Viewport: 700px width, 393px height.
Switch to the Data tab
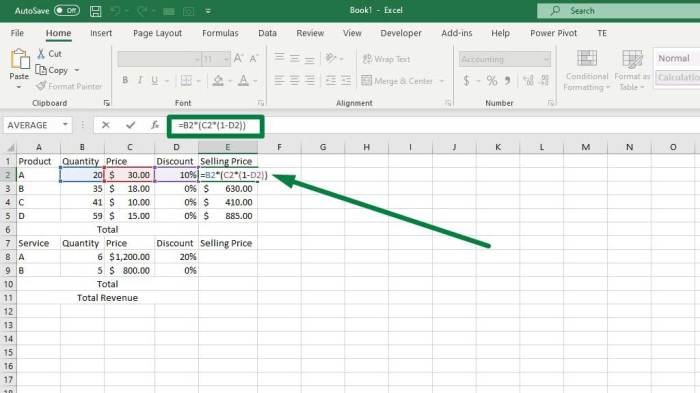pyautogui.click(x=267, y=33)
